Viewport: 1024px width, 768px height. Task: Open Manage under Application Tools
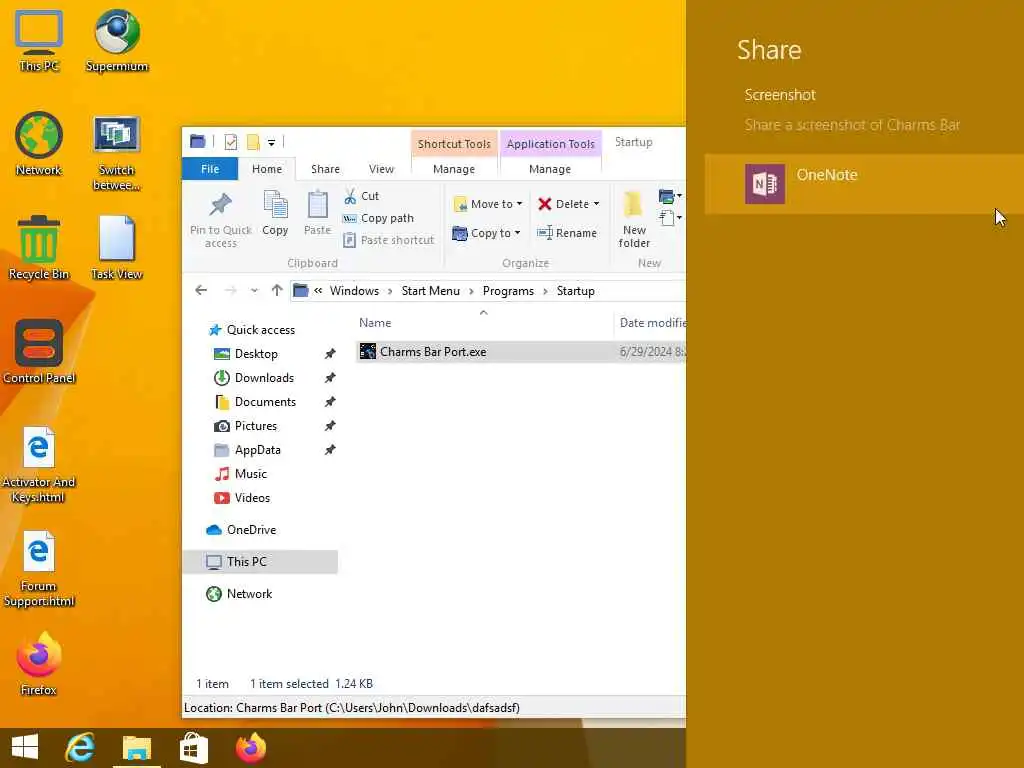550,169
